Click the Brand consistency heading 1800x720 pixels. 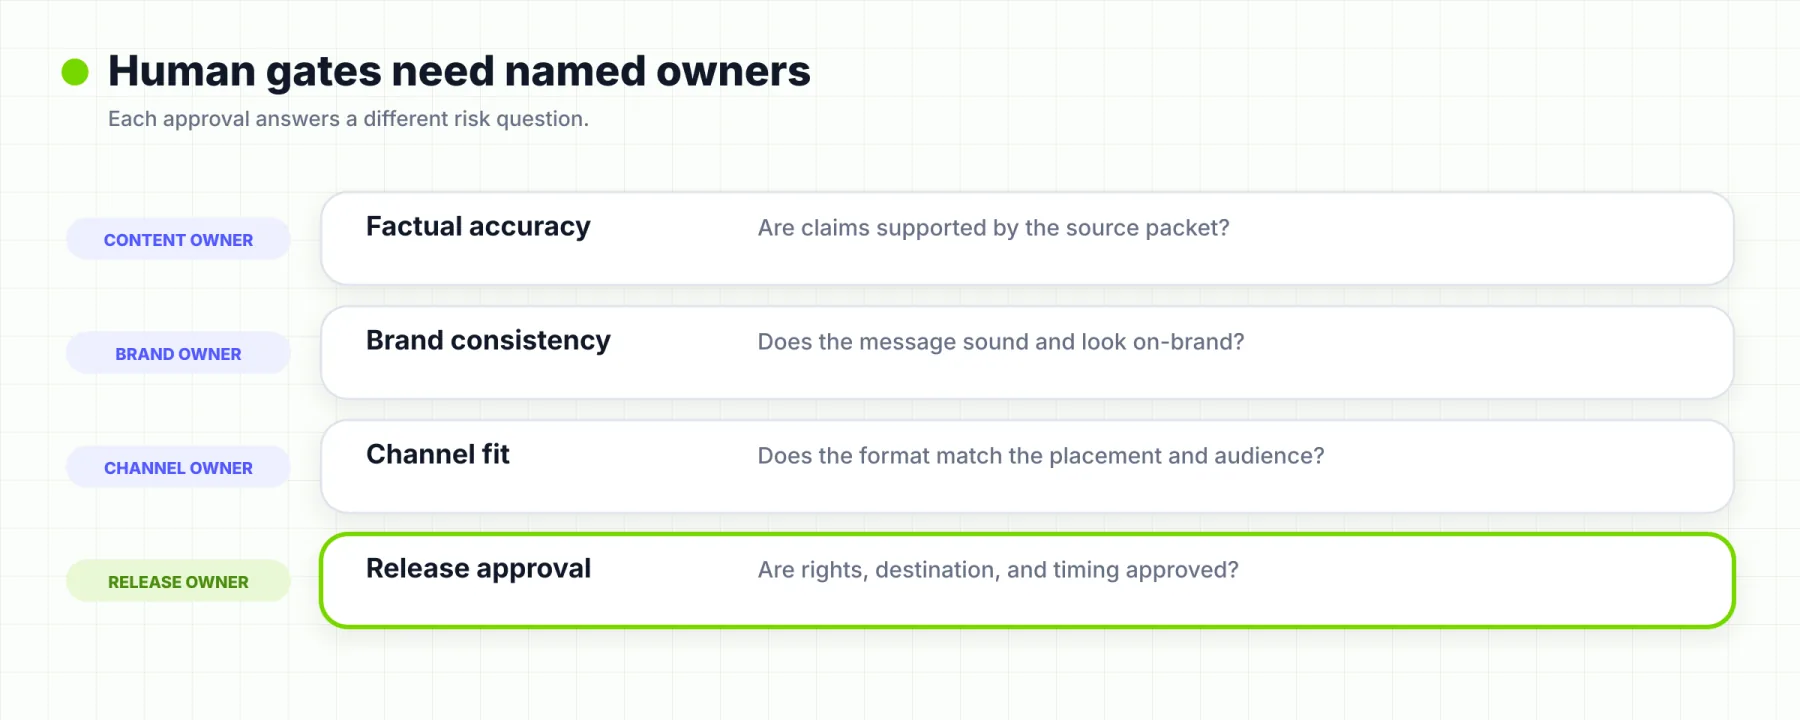(x=488, y=341)
